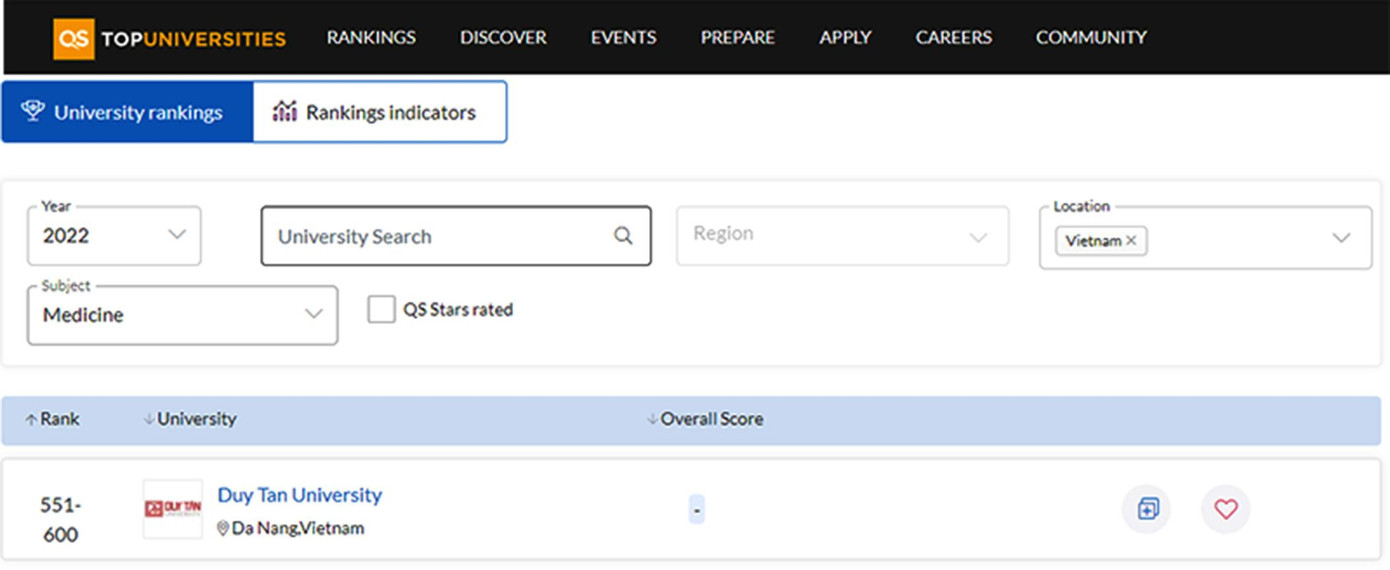Open the Region dropdown
Screen dimensions: 1390x570
click(x=842, y=236)
